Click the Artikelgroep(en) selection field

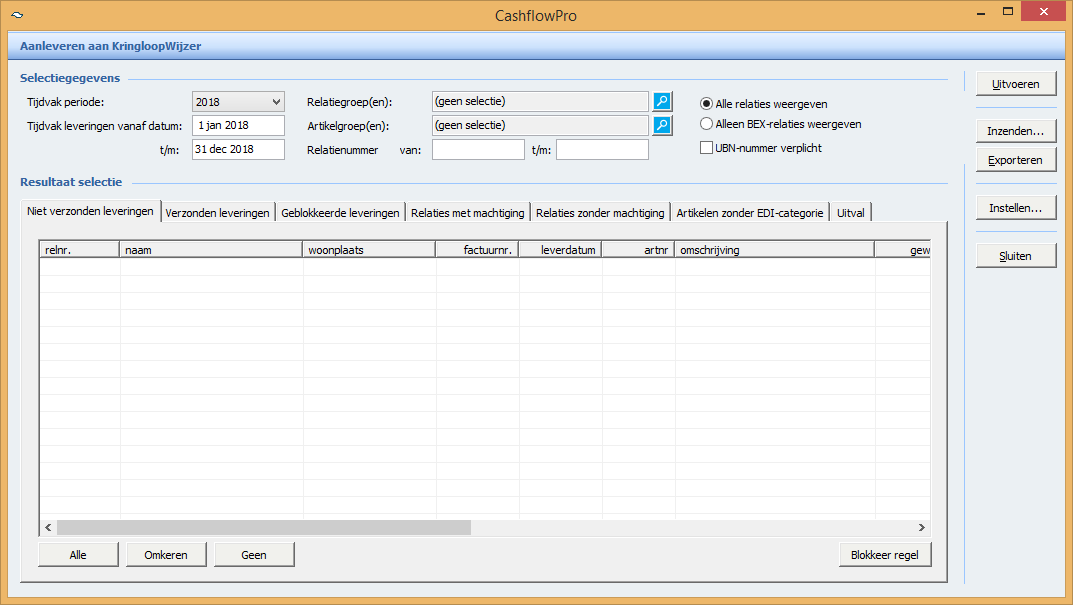point(541,125)
